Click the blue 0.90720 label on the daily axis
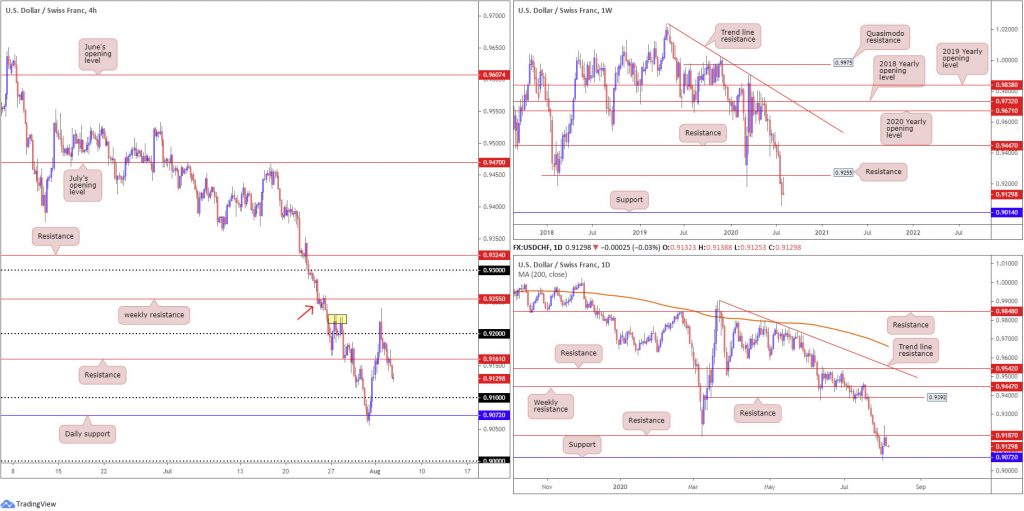The image size is (1024, 511). 1008,457
